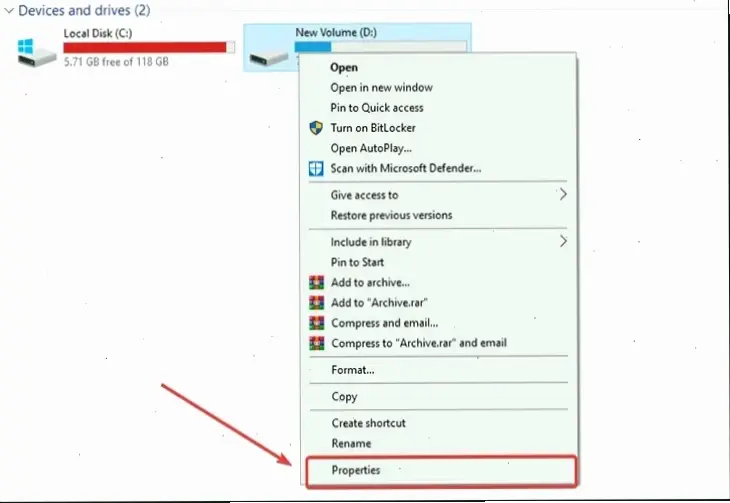730x503 pixels.
Task: Click the BitLocker shield icon
Action: [316, 128]
